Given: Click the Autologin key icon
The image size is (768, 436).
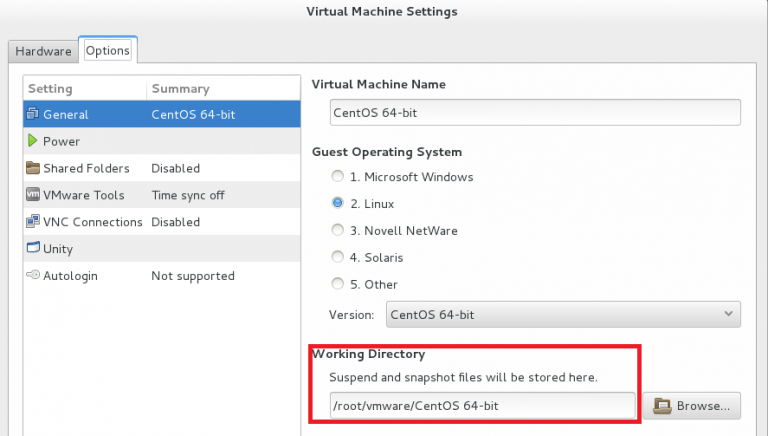Looking at the screenshot, I should pos(33,275).
